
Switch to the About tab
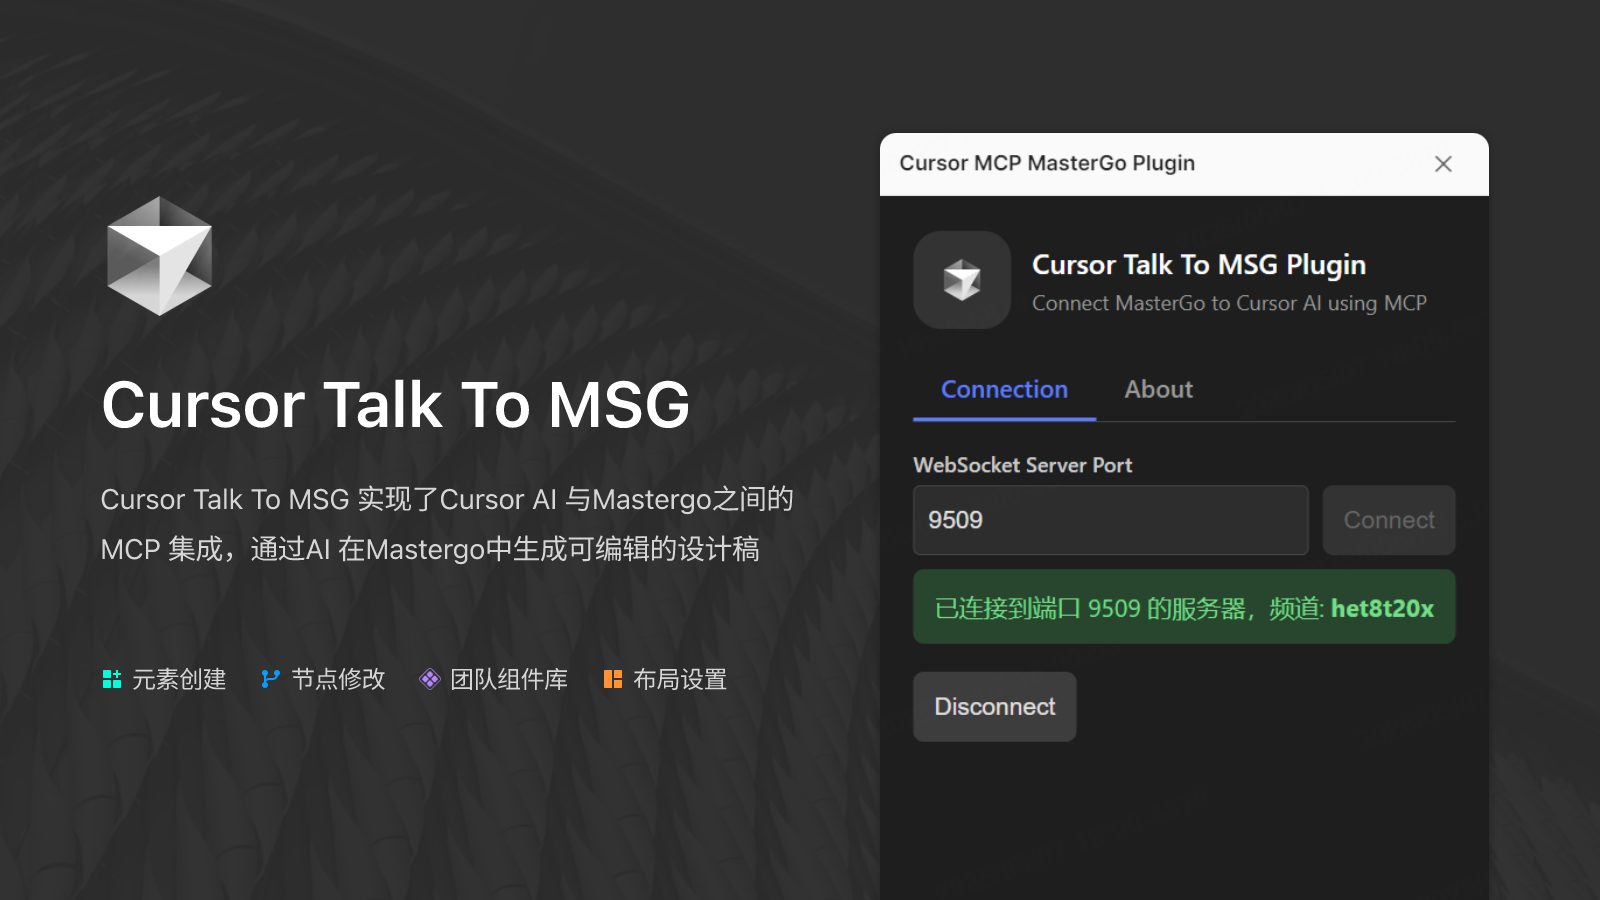tap(1157, 390)
